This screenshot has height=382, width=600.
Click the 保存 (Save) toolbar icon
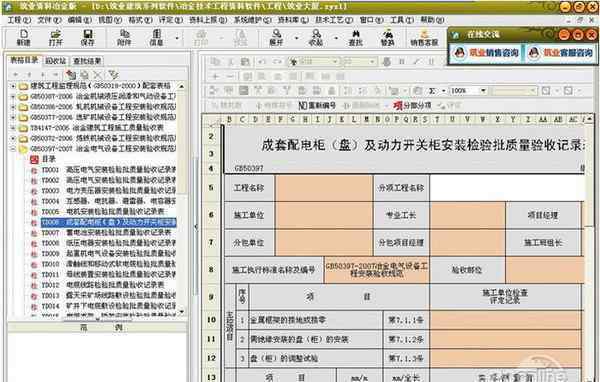point(87,38)
